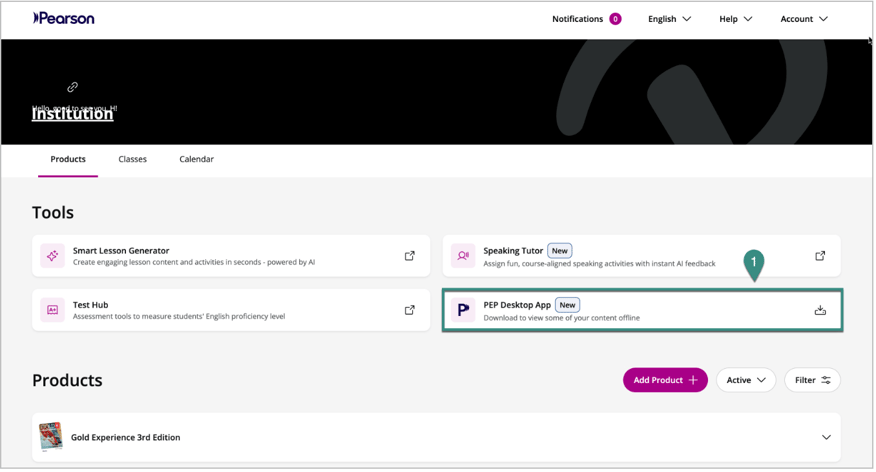Click 'Download to view some of your content offline'
876x472 pixels.
[x=561, y=318]
